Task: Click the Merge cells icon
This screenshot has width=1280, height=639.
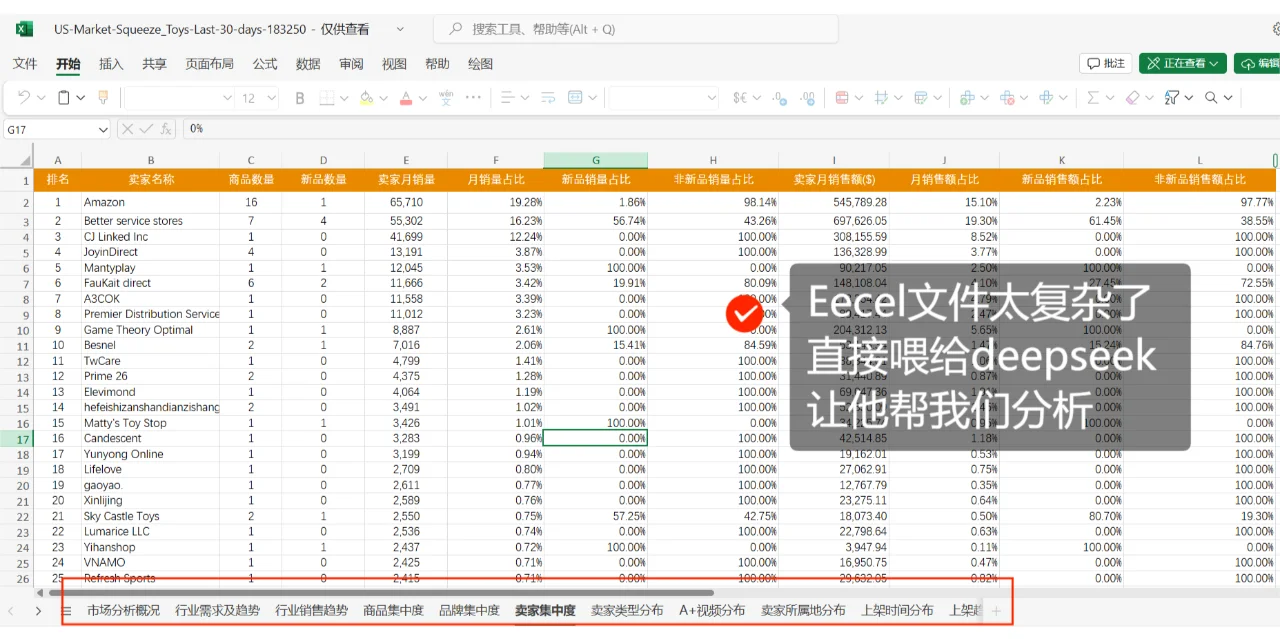Action: (575, 98)
